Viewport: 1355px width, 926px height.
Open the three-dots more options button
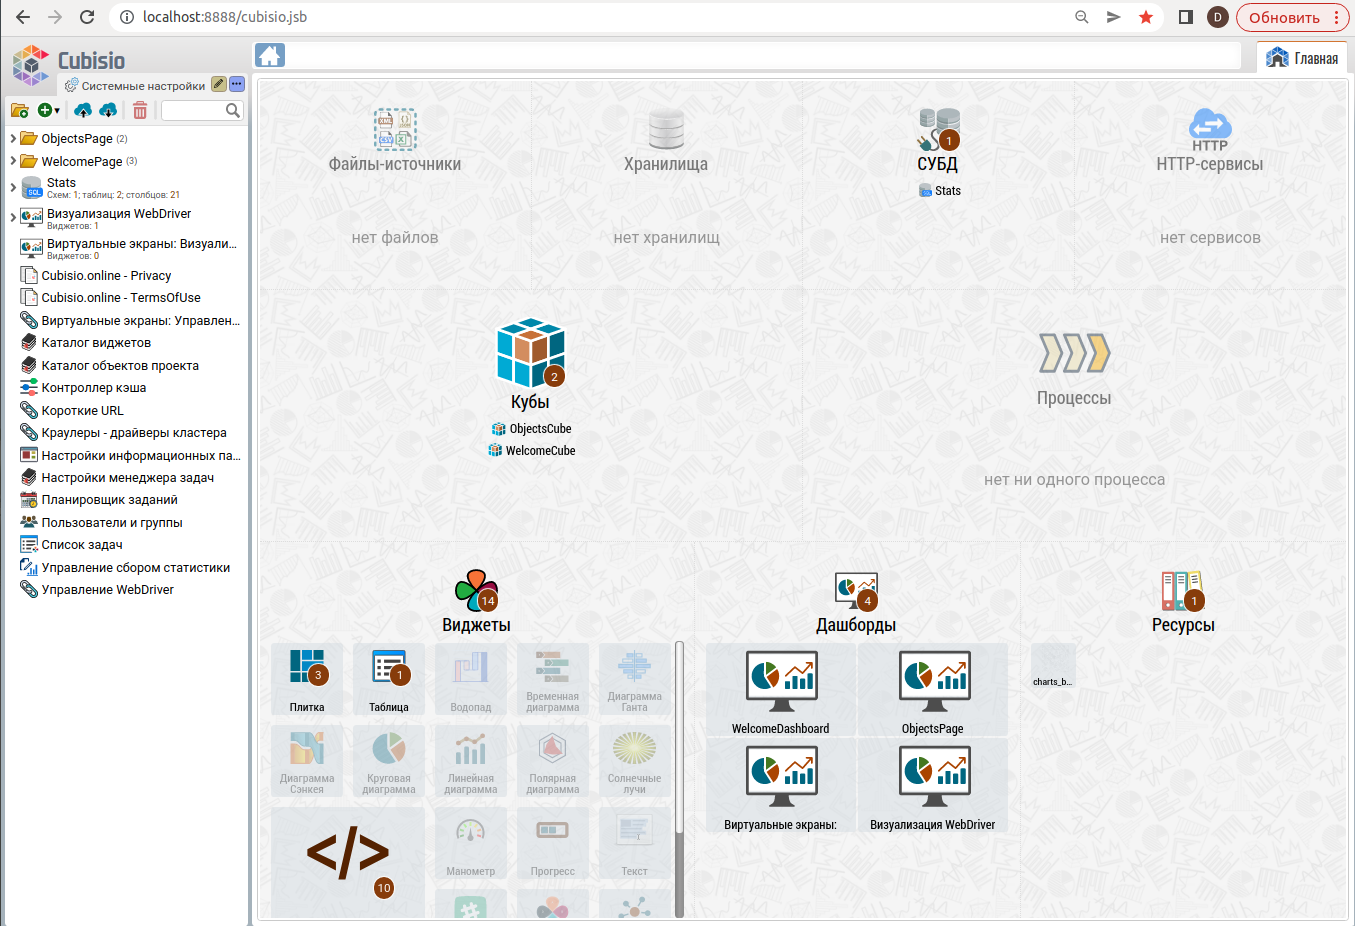[237, 85]
